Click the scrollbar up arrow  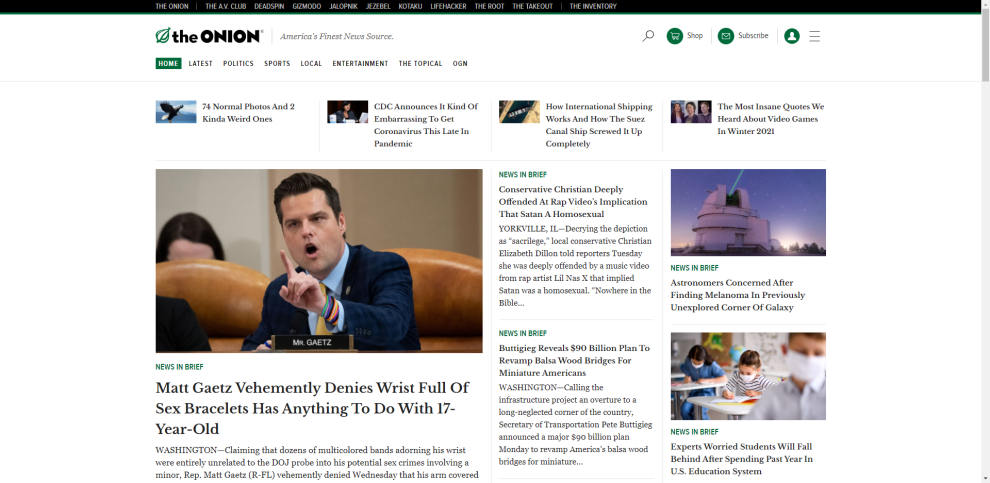[986, 4]
